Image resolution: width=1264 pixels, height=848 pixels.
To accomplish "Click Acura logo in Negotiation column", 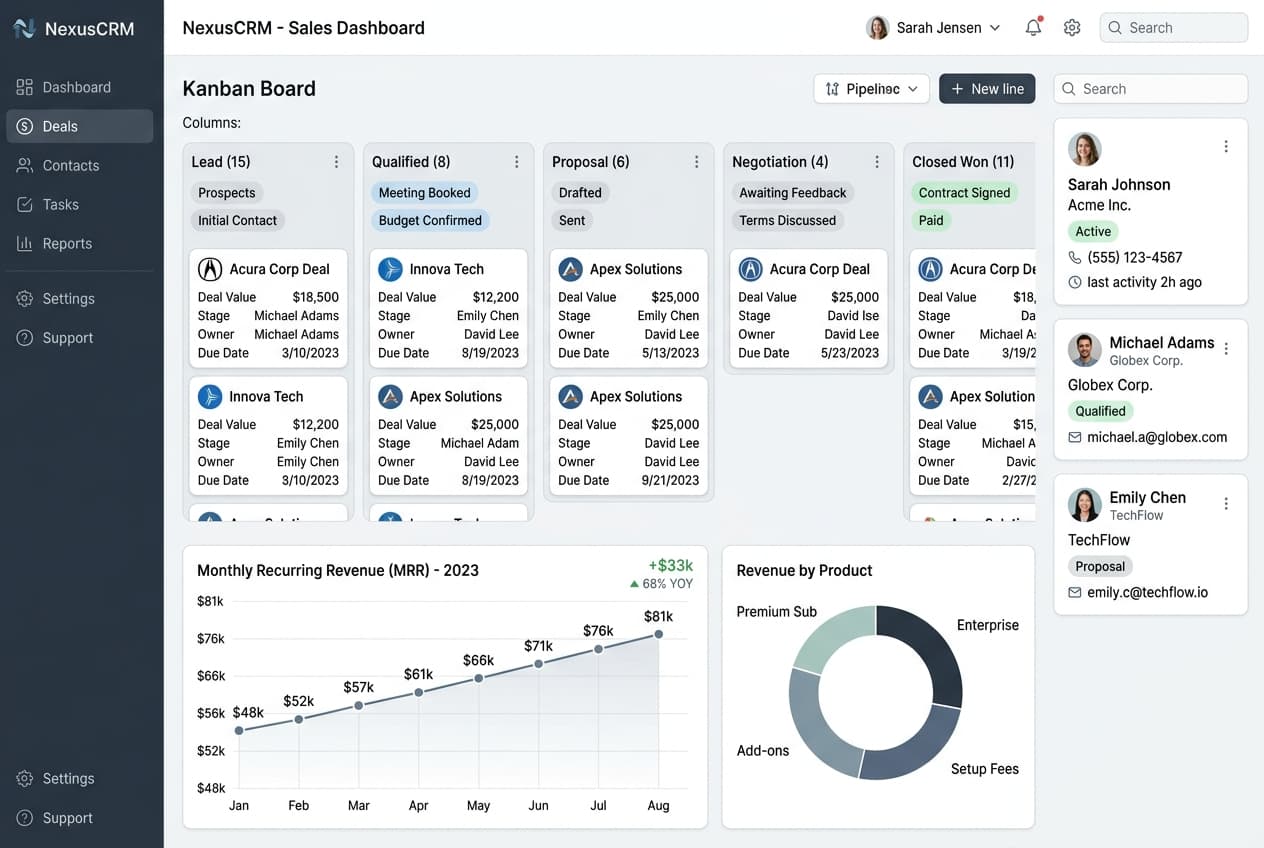I will [750, 269].
